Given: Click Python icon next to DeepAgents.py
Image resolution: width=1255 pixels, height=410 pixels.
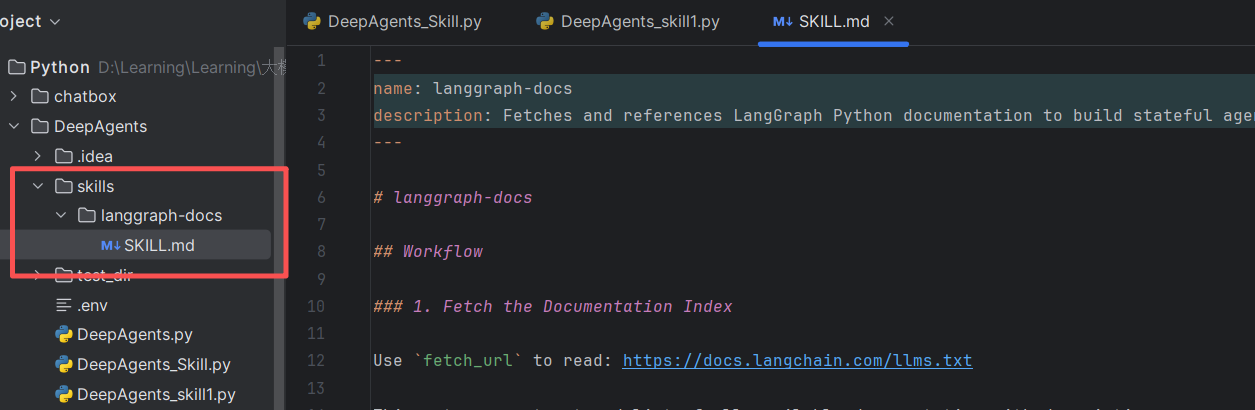Looking at the screenshot, I should coord(63,335).
